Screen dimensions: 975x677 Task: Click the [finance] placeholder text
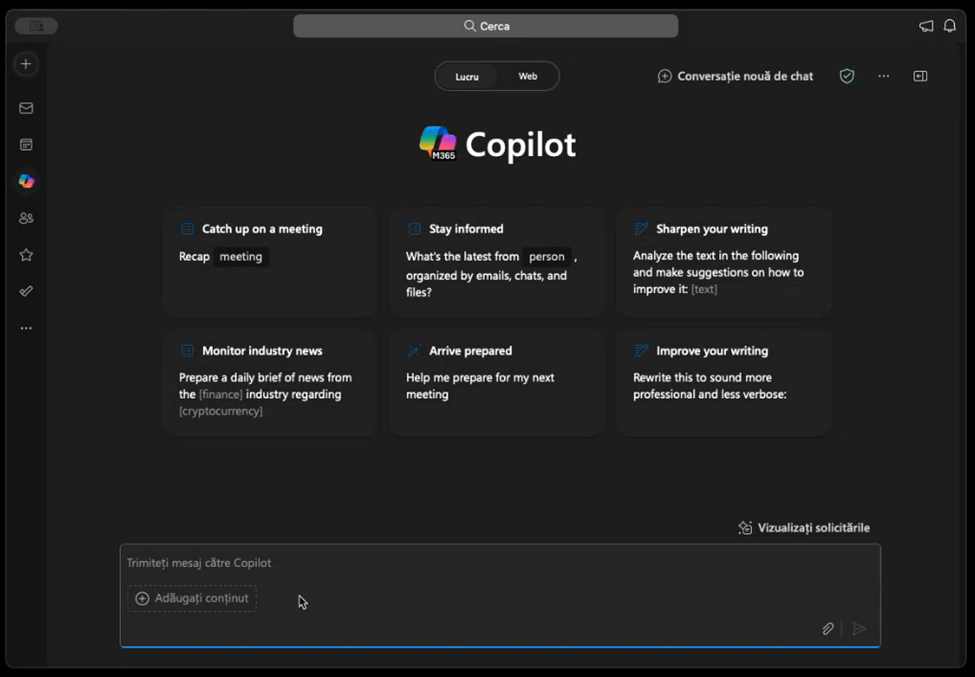tap(221, 394)
